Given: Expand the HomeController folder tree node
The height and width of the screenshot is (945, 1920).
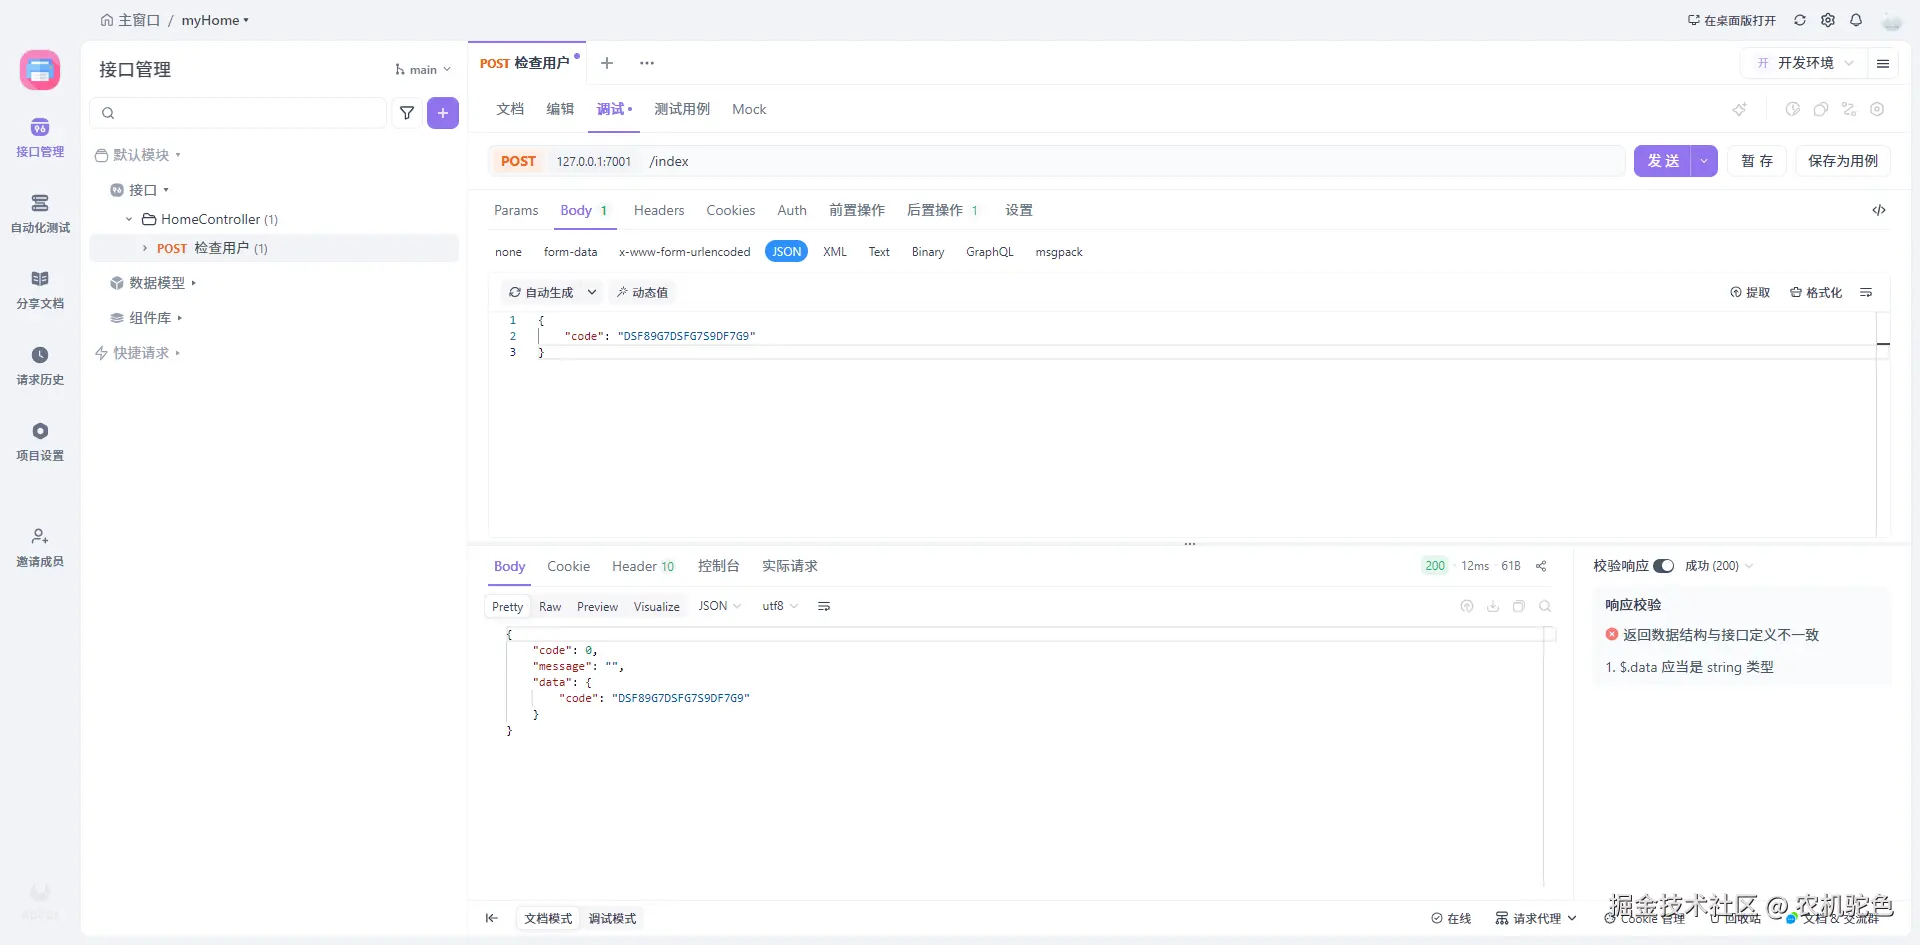Looking at the screenshot, I should pos(129,219).
